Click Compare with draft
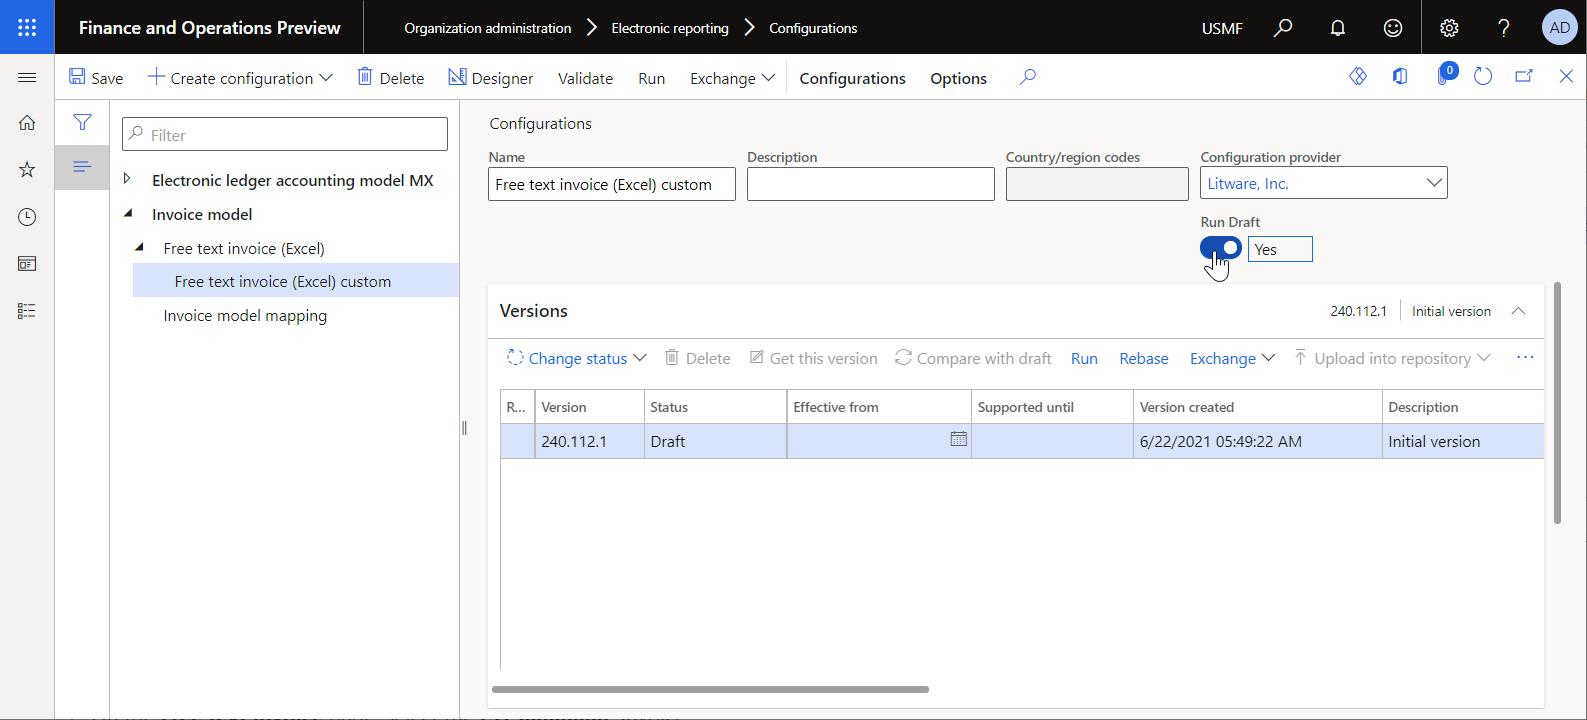Screen dimensions: 1587x720 [x=973, y=358]
